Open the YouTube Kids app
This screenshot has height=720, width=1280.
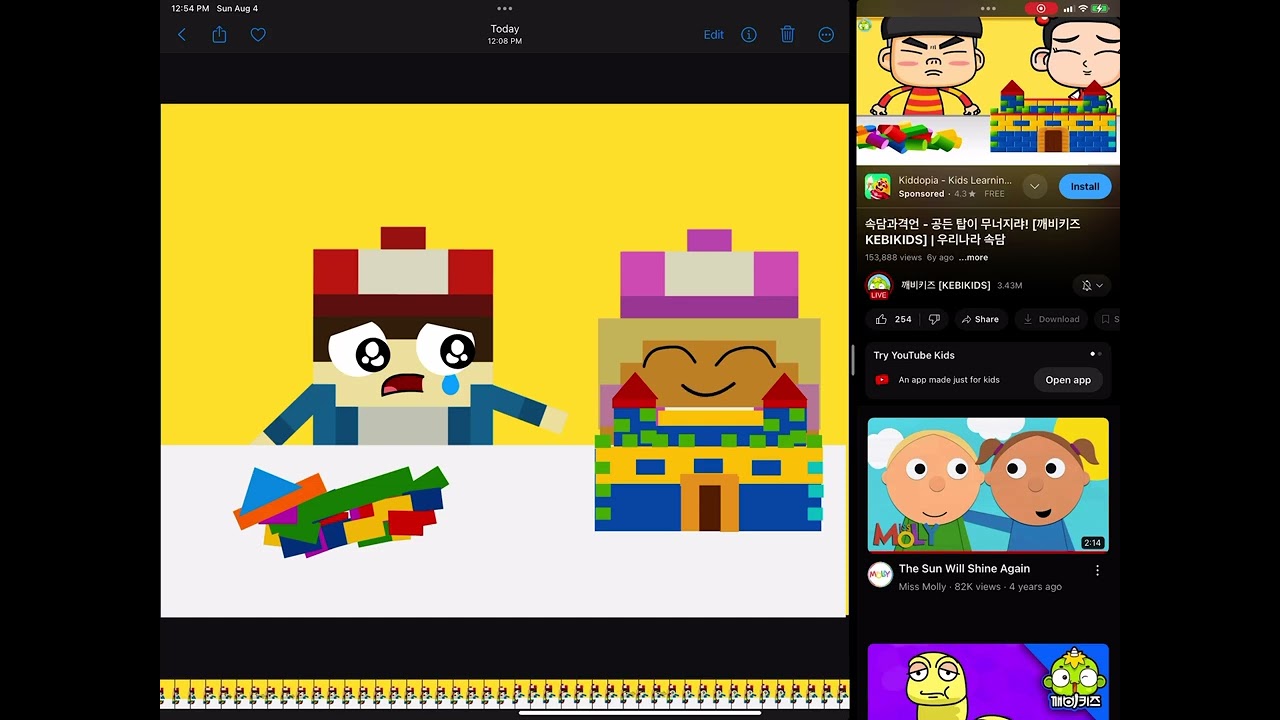[x=1068, y=380]
